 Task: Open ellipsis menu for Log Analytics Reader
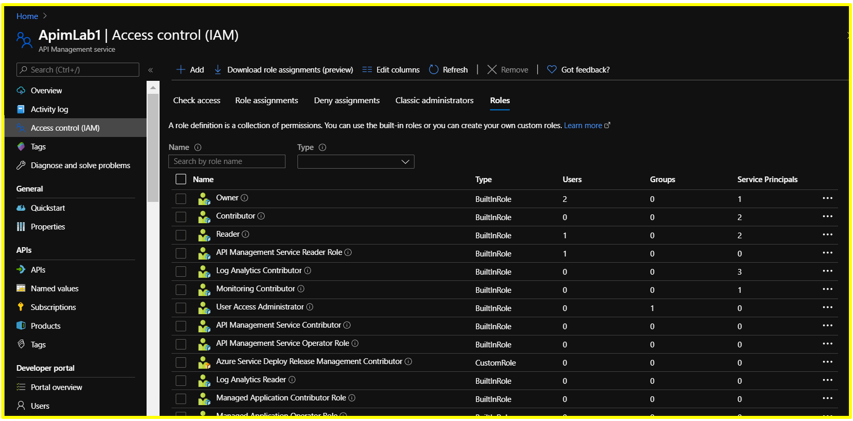827,380
